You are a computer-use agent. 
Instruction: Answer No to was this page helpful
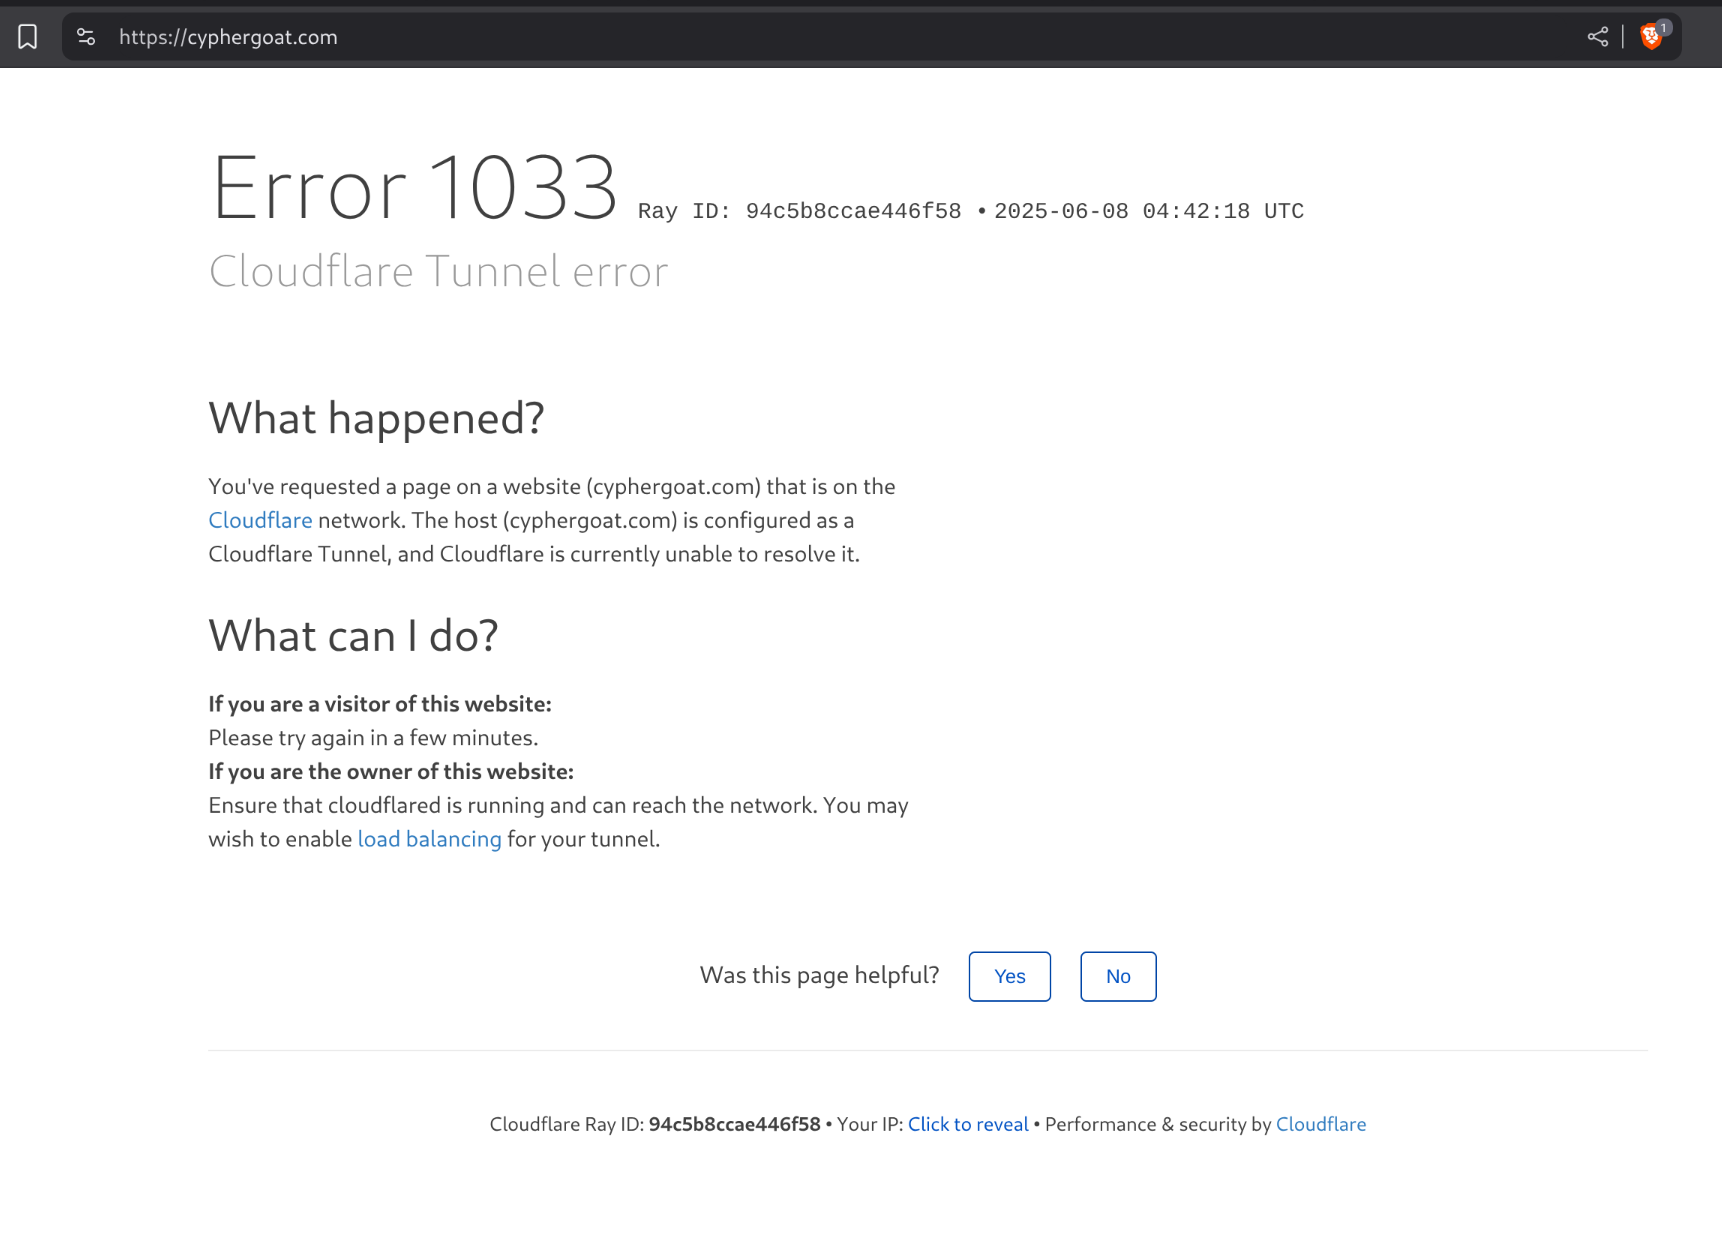(1118, 976)
